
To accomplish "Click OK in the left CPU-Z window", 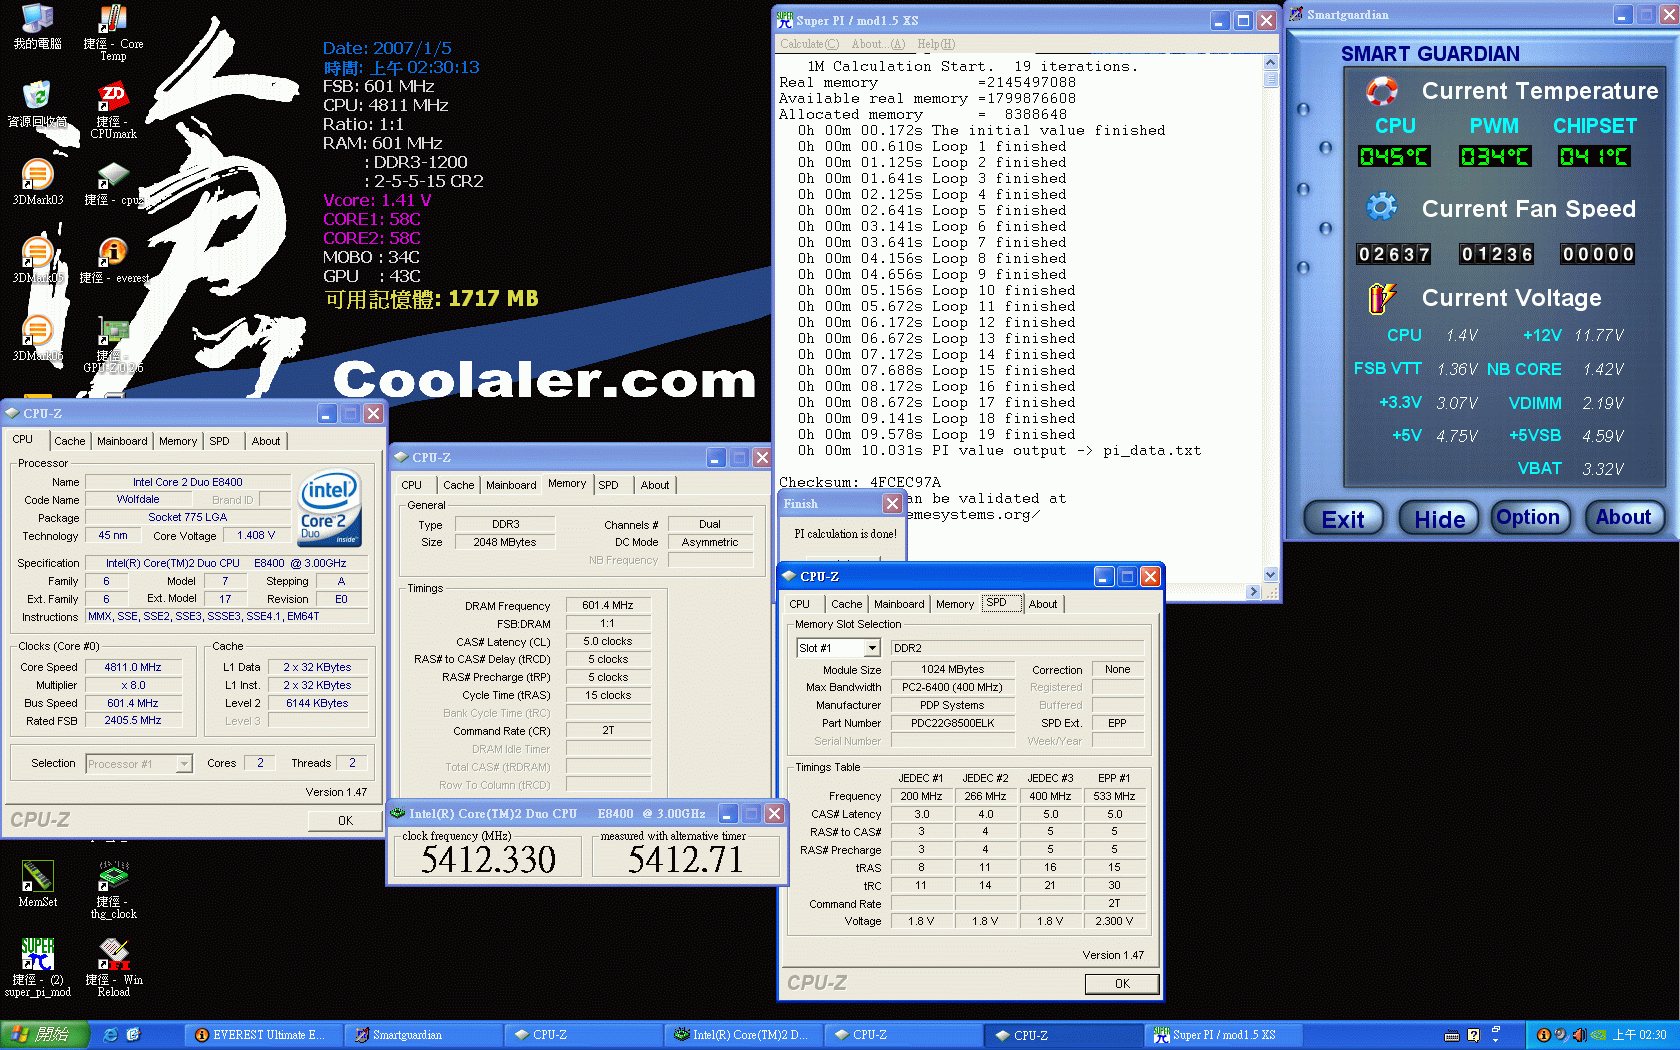I will (x=345, y=820).
